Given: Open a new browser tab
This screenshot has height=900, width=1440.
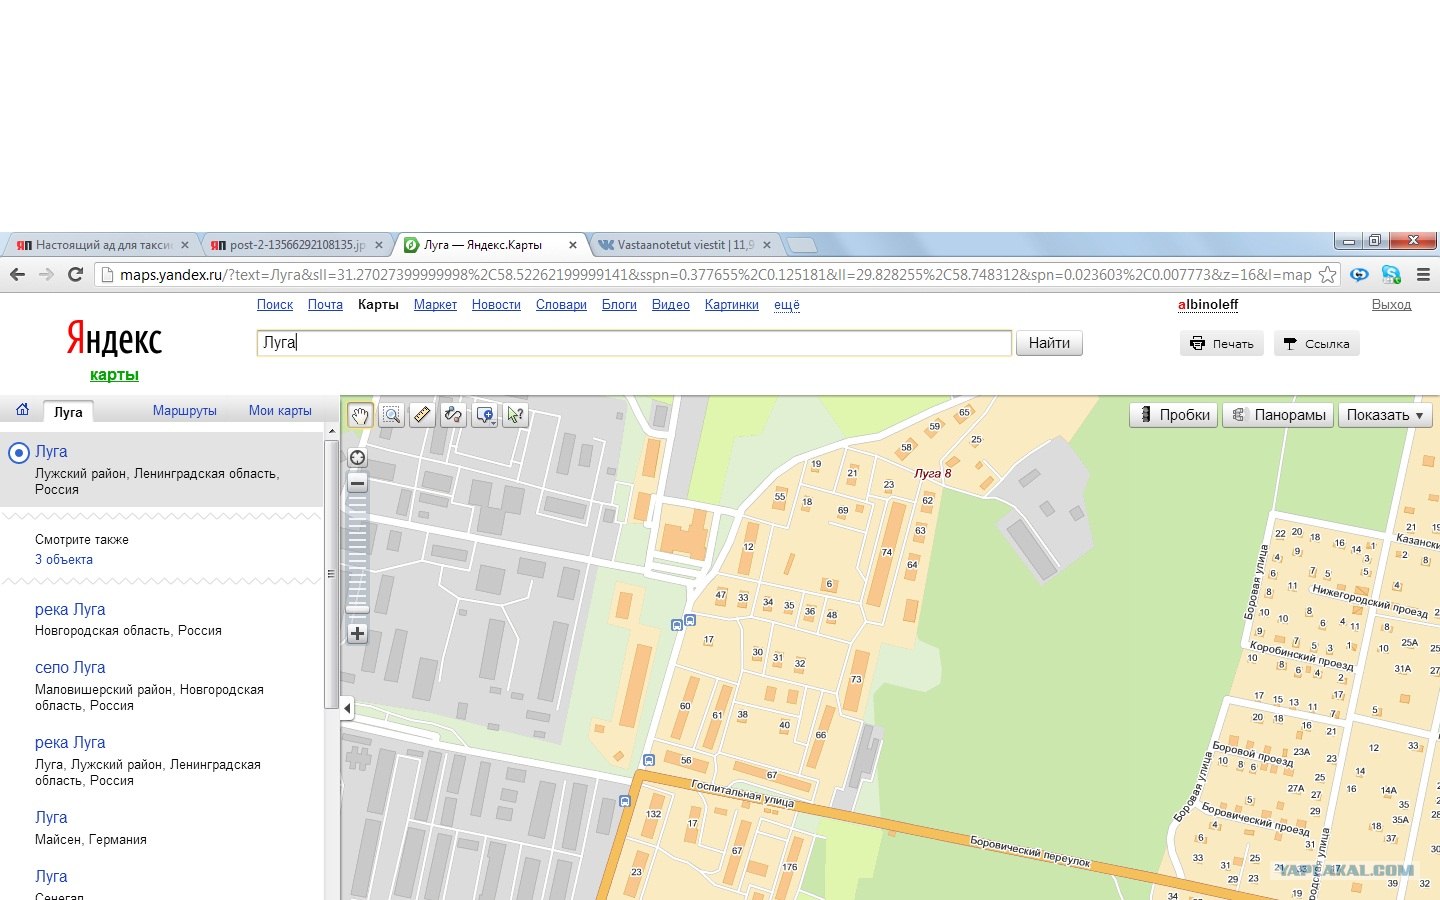Looking at the screenshot, I should (802, 245).
